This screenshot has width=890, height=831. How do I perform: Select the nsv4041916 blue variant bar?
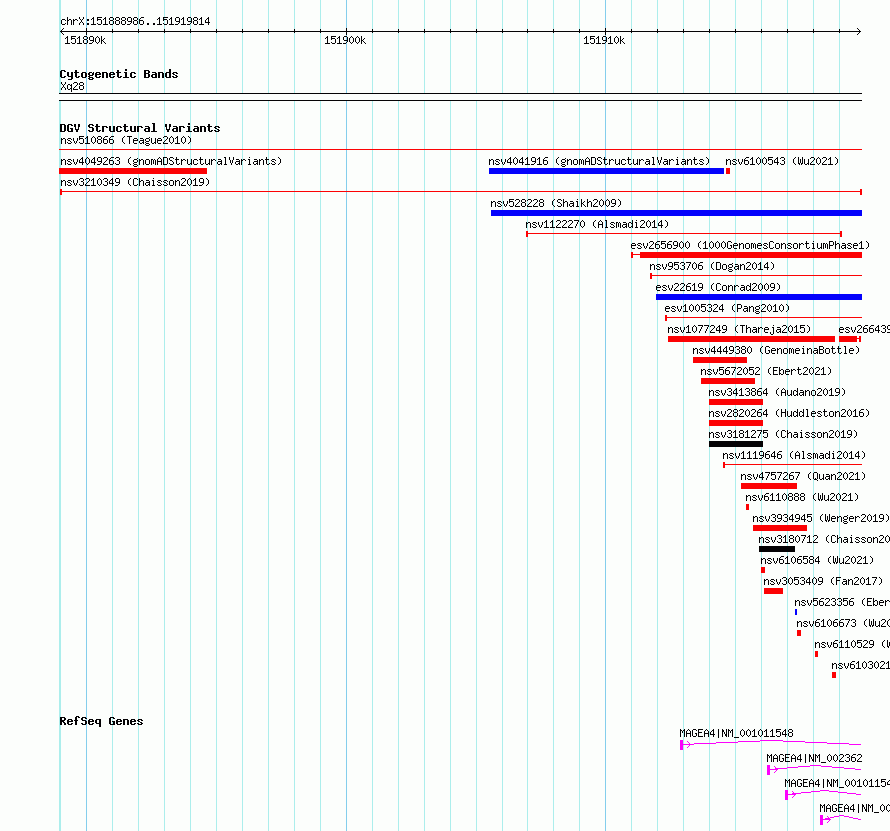606,171
